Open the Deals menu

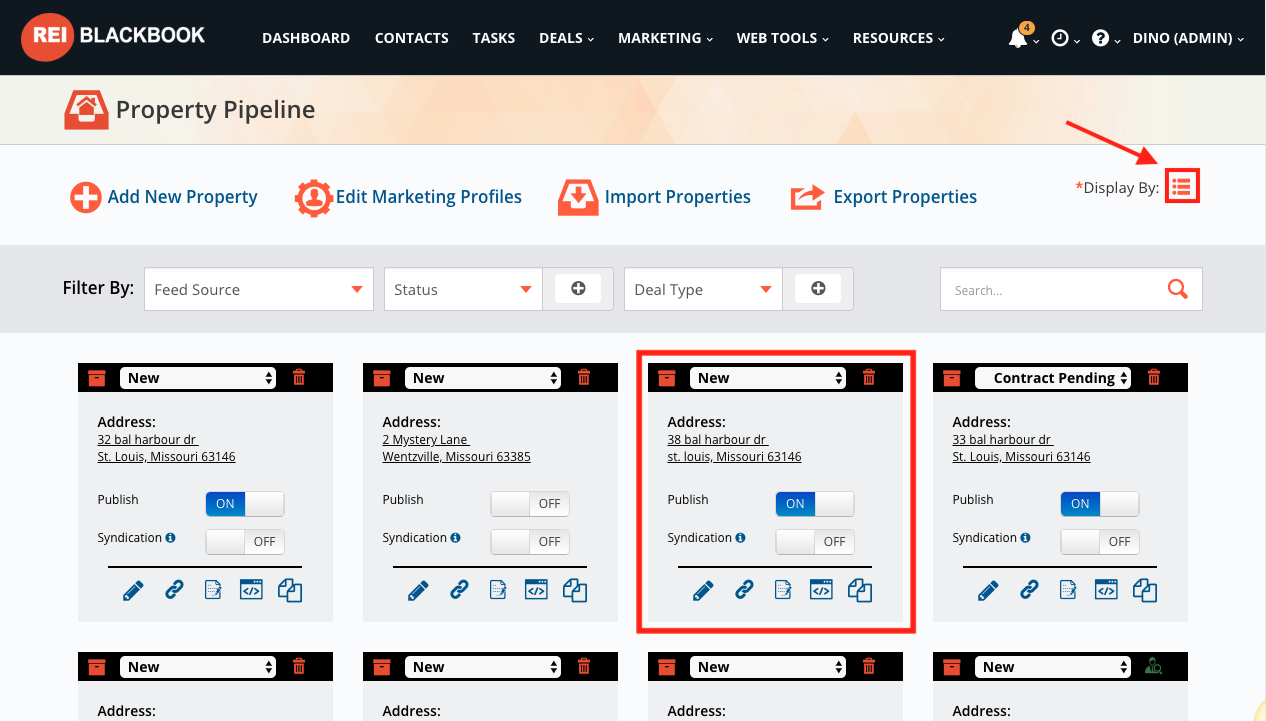pos(567,38)
